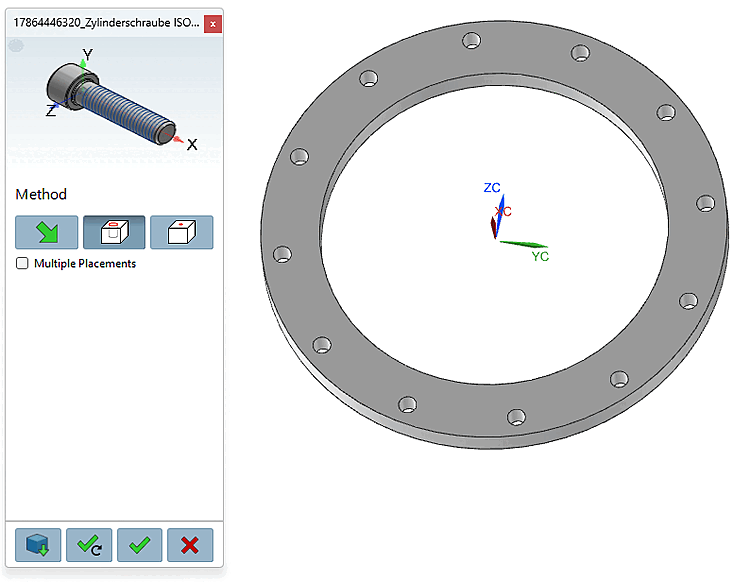Select the green arrow placement method

click(x=46, y=232)
